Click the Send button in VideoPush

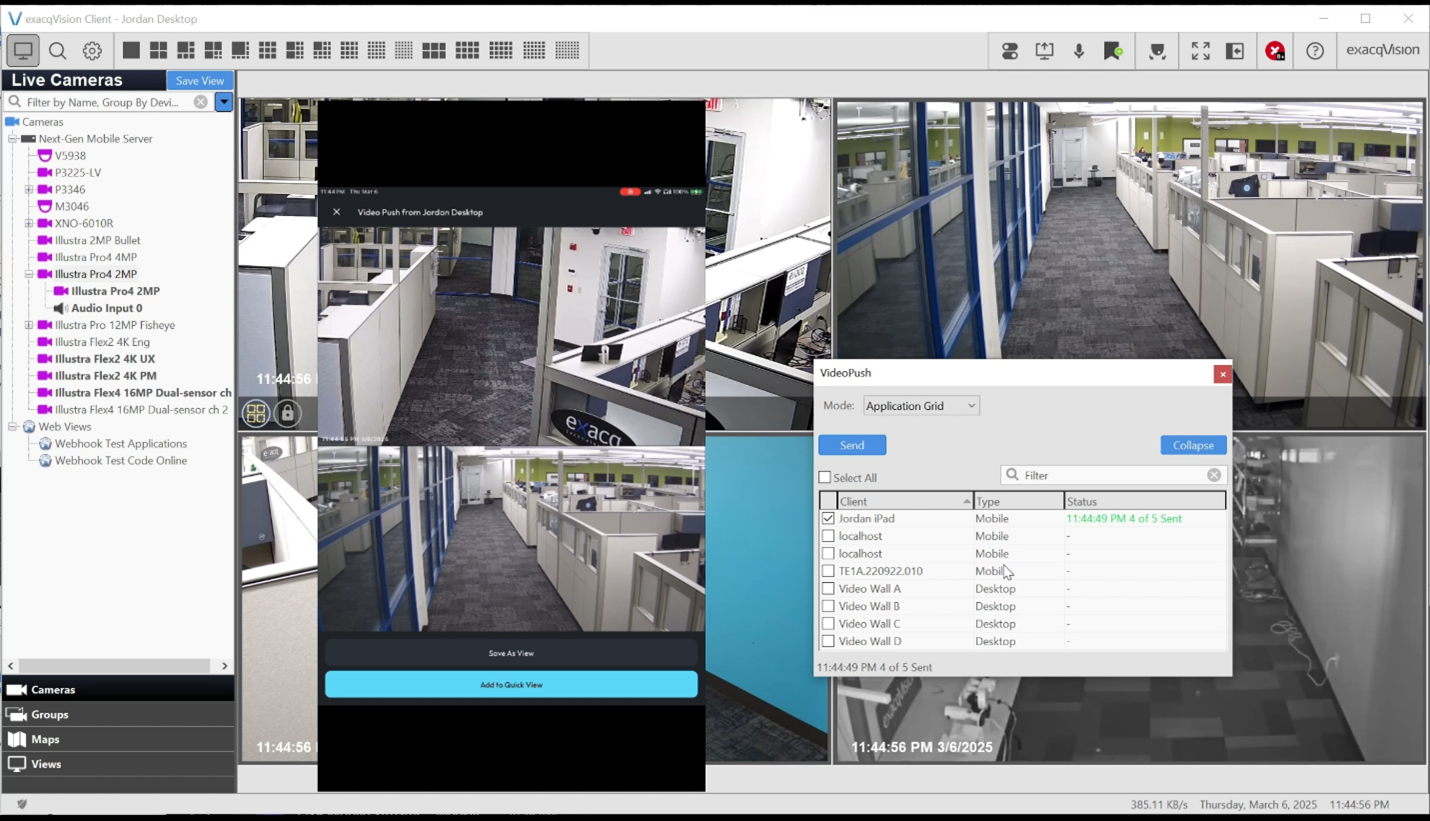click(x=852, y=445)
